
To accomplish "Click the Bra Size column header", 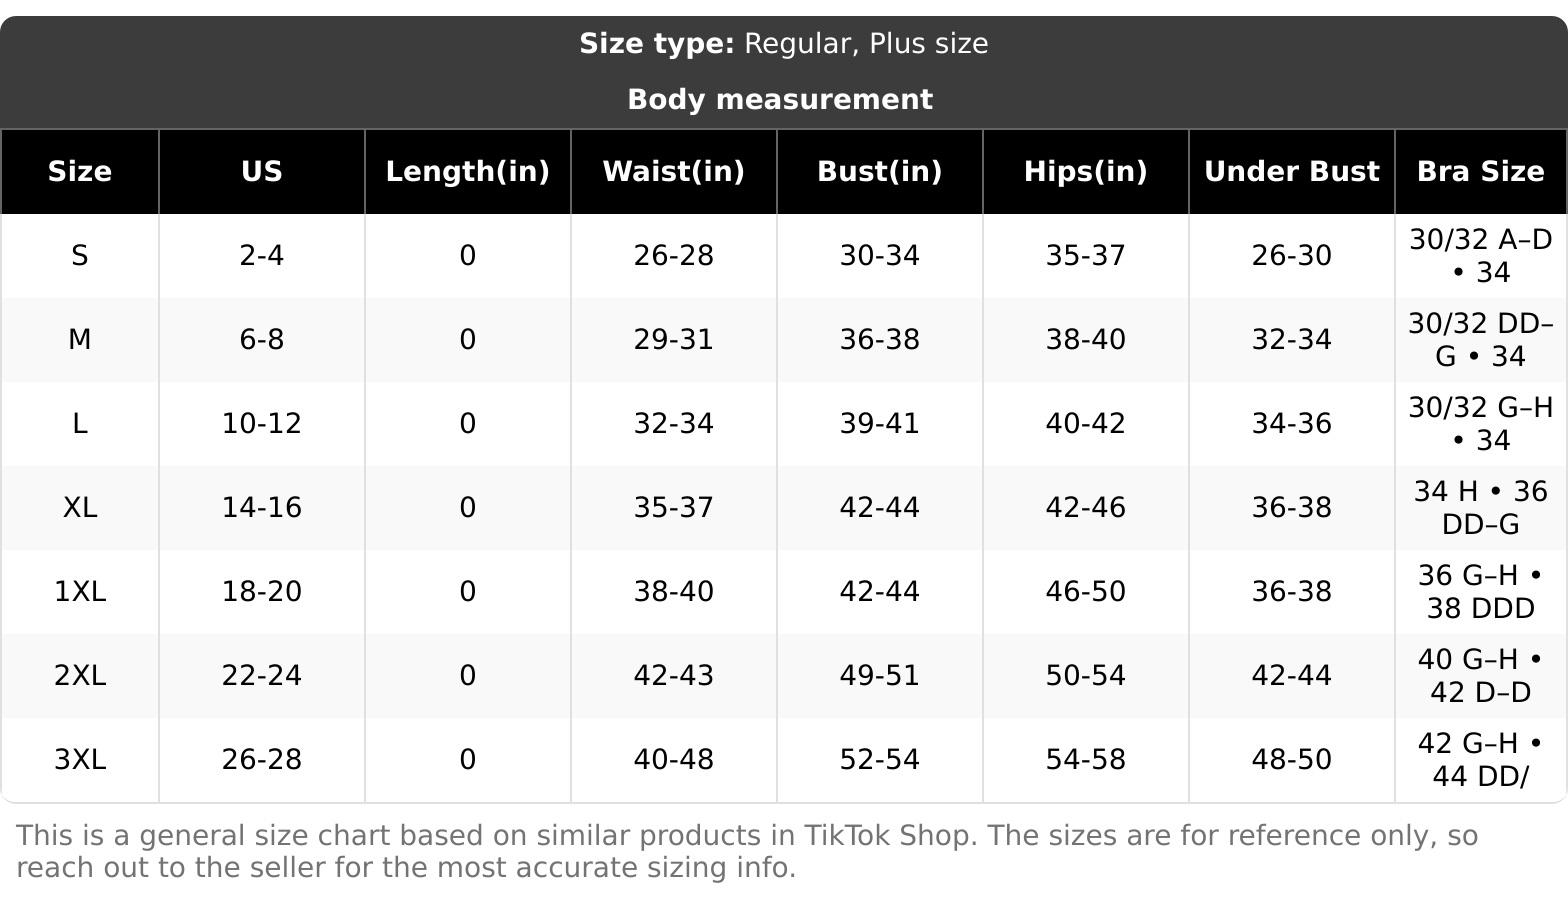I will coord(1481,172).
